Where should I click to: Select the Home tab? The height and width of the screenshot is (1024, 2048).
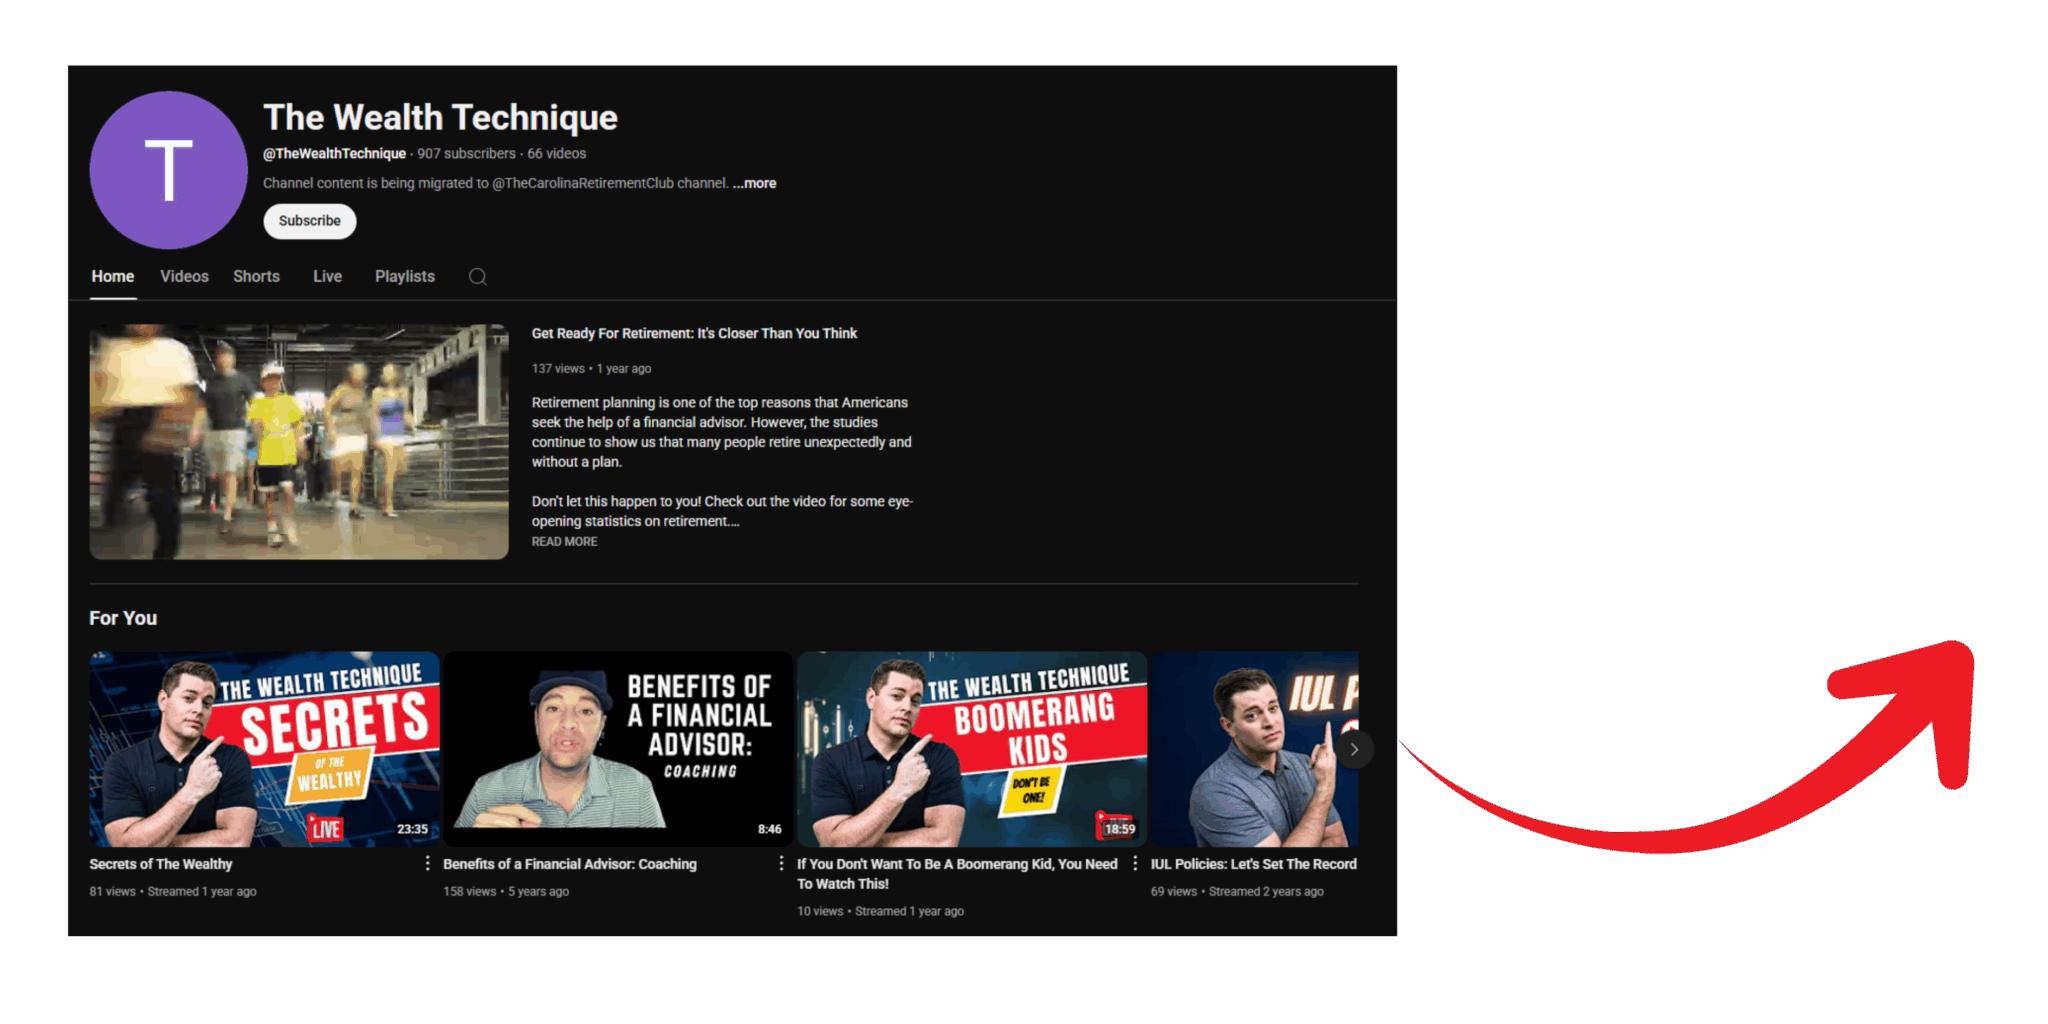pos(113,277)
